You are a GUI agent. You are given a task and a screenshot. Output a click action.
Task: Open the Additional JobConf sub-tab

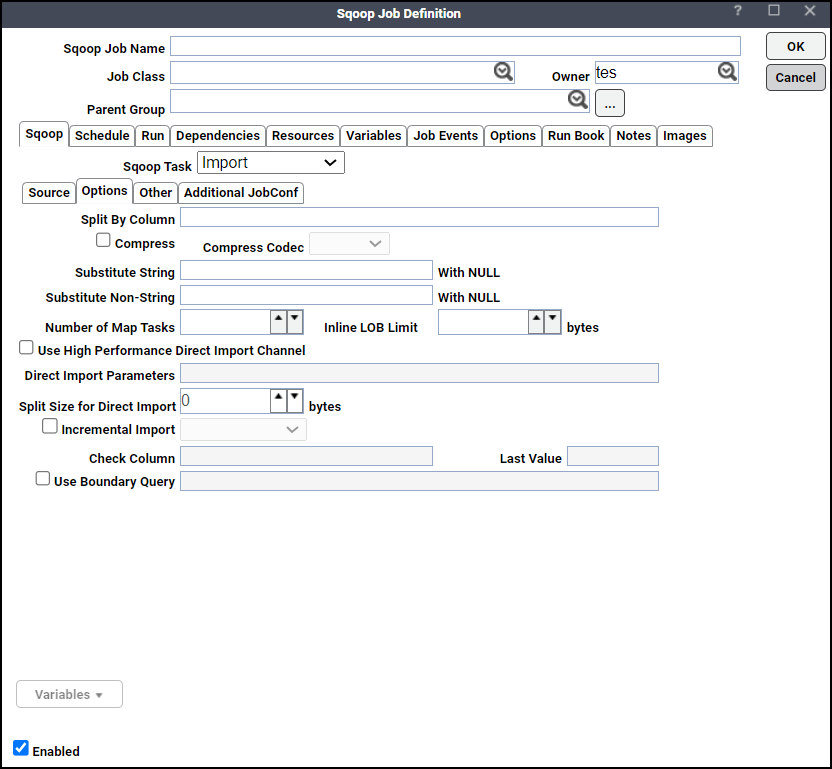tap(241, 193)
